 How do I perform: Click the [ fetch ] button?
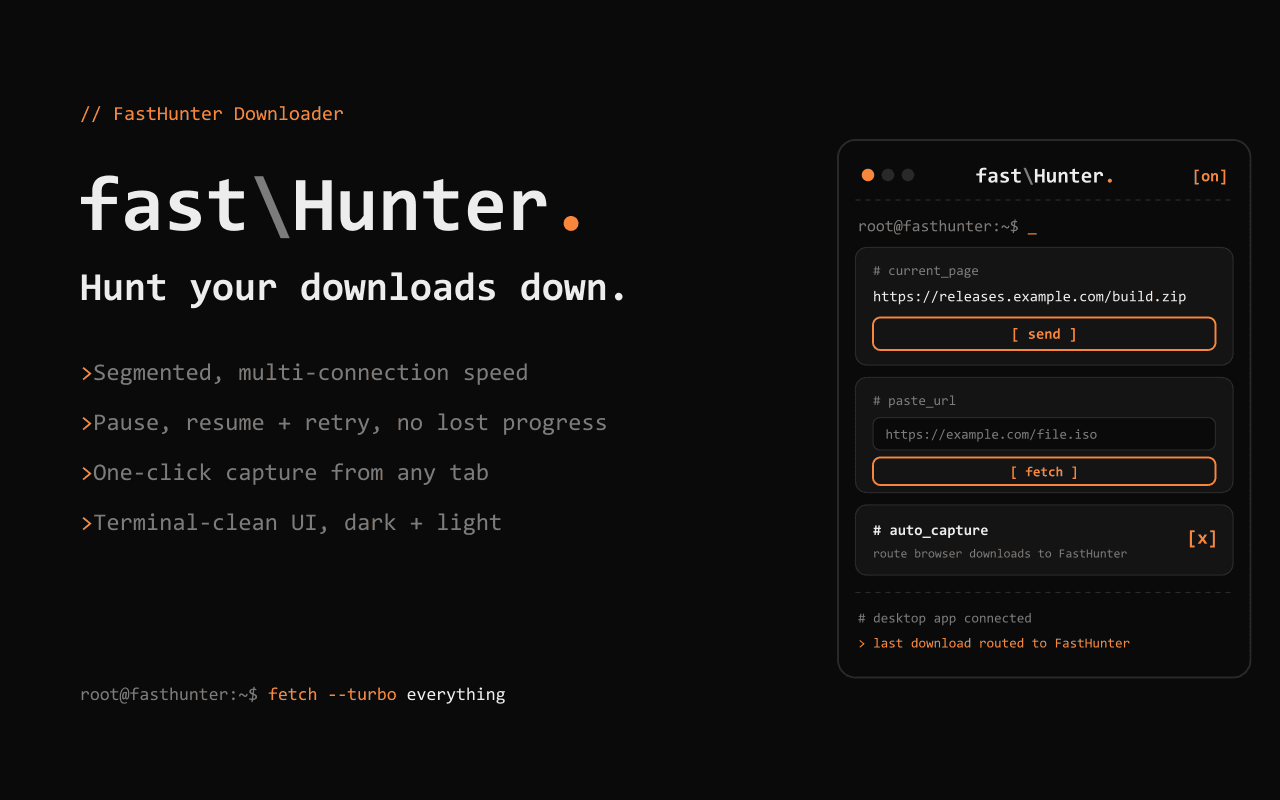[1044, 472]
